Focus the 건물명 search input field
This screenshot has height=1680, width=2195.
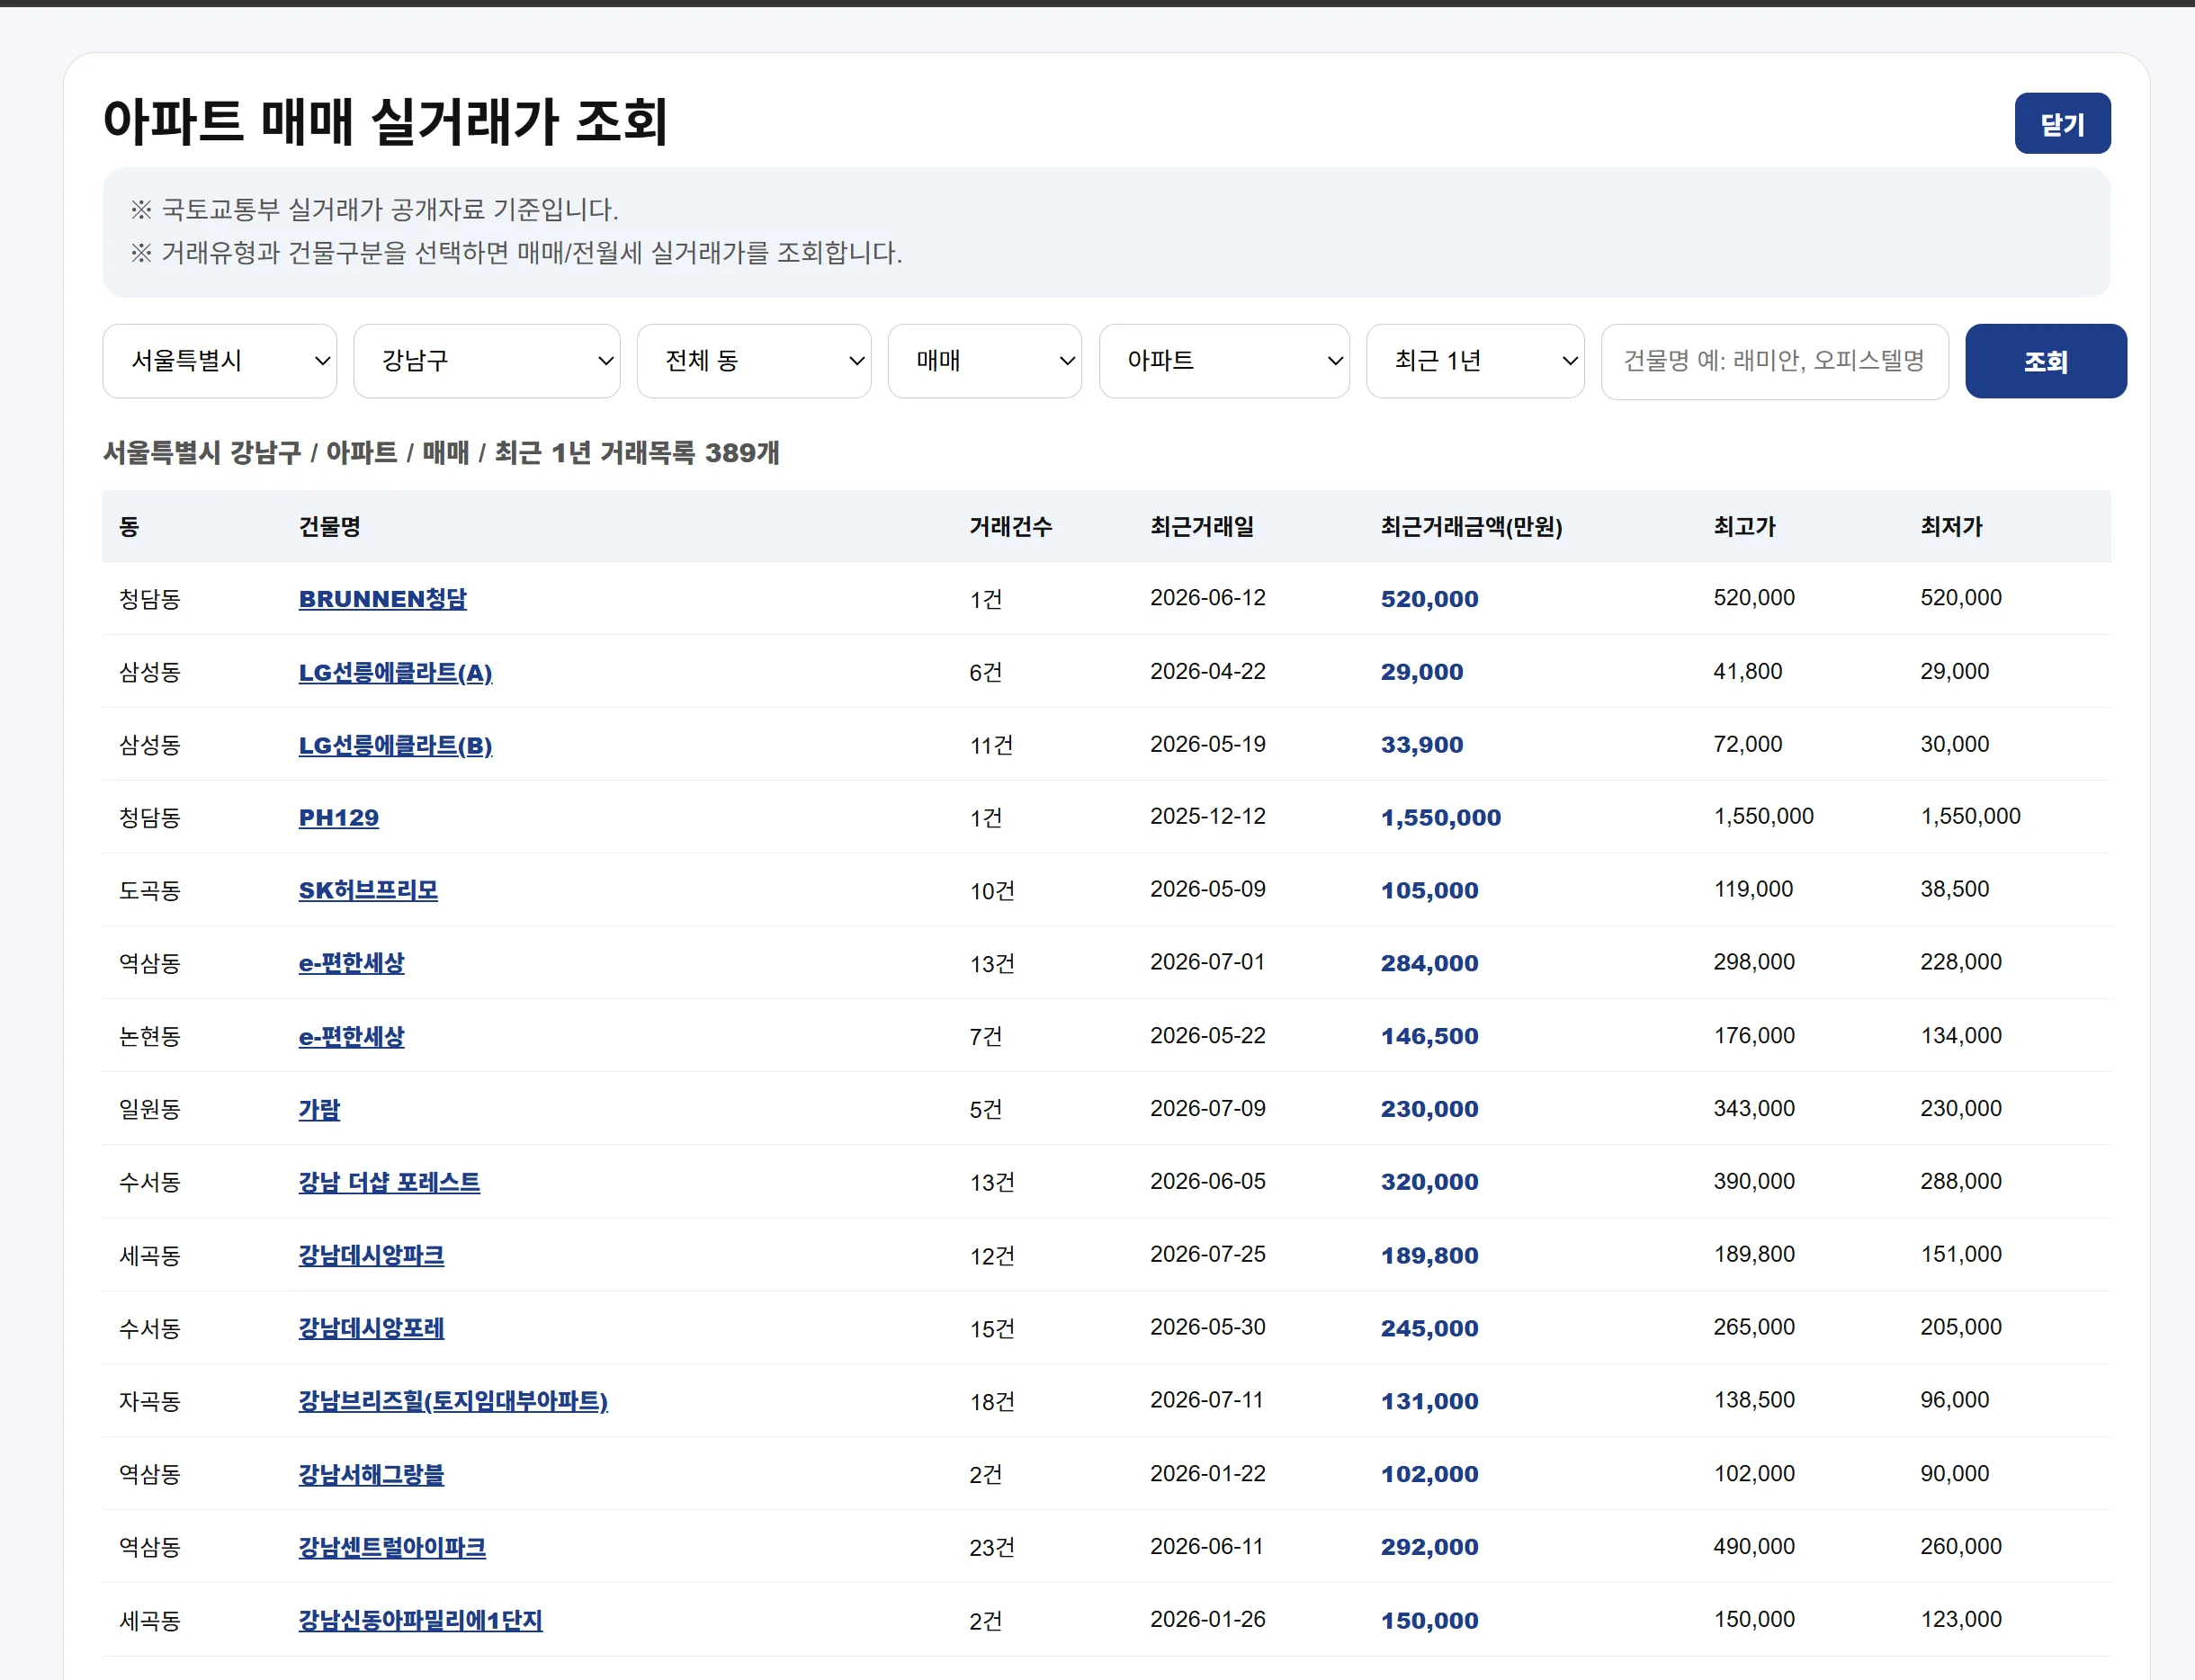click(x=1775, y=361)
